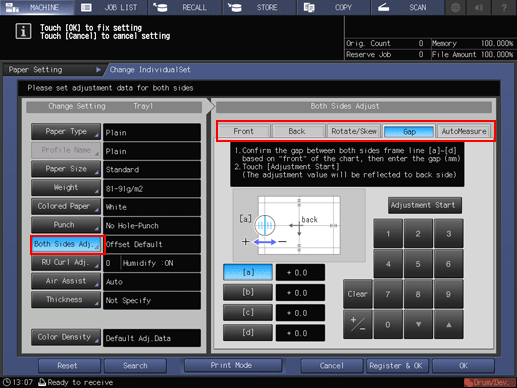Increase value with the up arrow key
The height and width of the screenshot is (388, 517).
pyautogui.click(x=449, y=324)
